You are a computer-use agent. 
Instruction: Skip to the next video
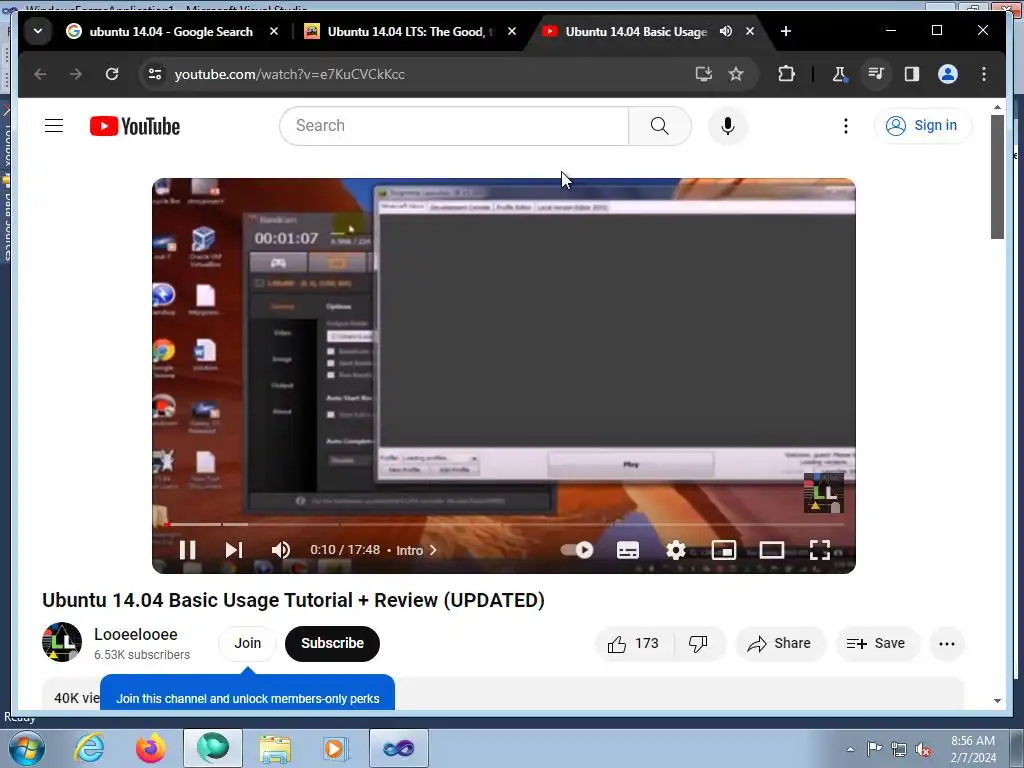[x=234, y=550]
